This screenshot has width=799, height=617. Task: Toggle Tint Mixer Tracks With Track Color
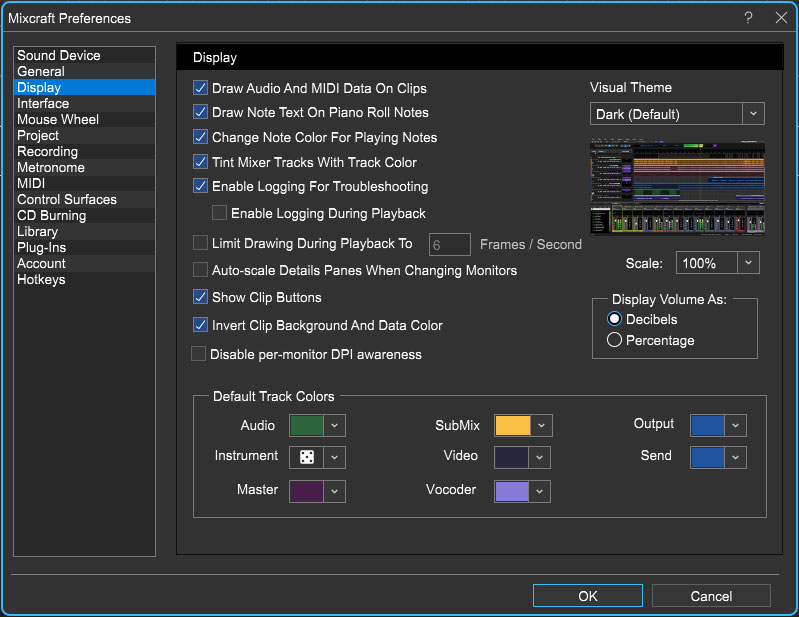pos(200,162)
